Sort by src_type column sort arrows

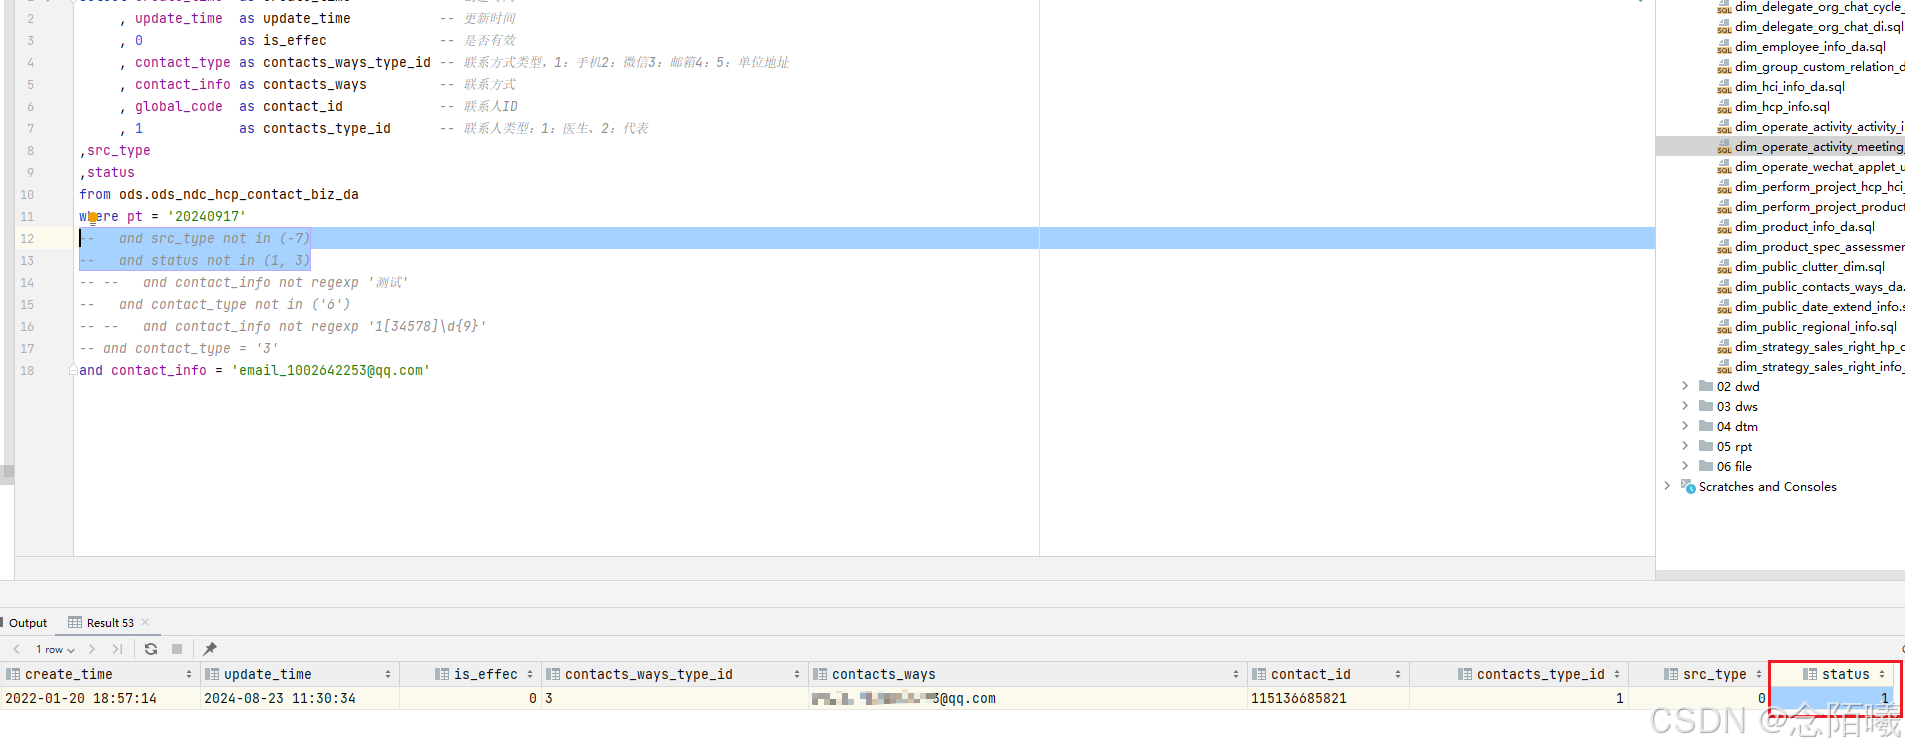pos(1759,675)
